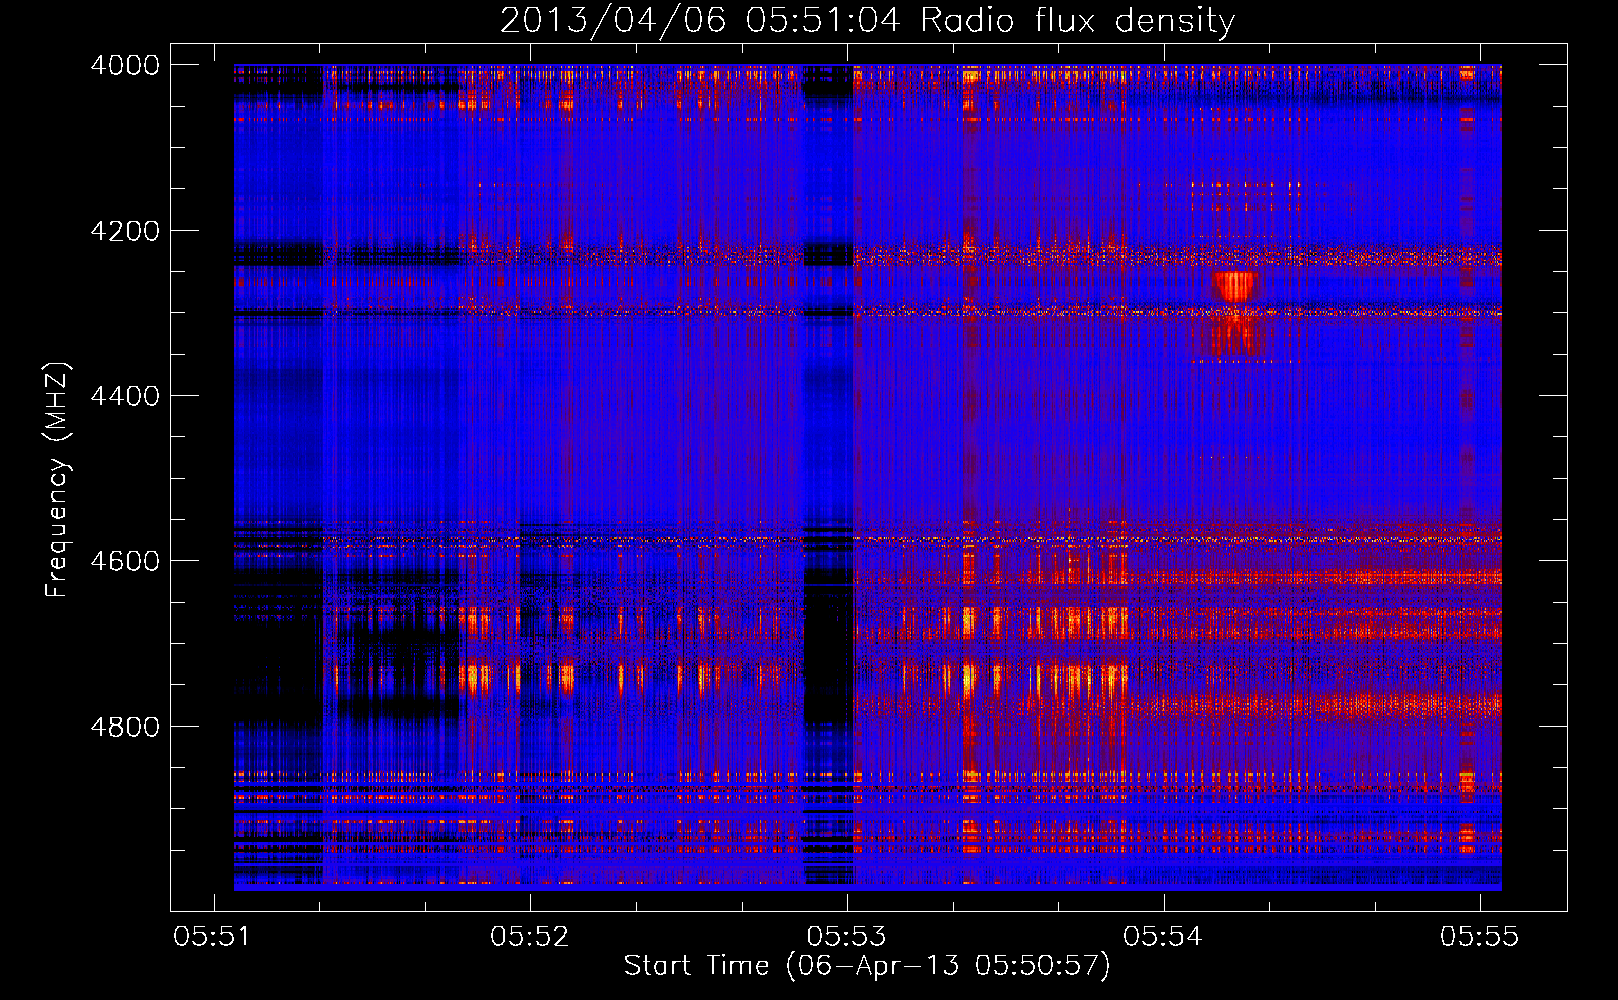Click the 4800 frequency axis label
Image resolution: width=1618 pixels, height=1000 pixels.
point(125,727)
